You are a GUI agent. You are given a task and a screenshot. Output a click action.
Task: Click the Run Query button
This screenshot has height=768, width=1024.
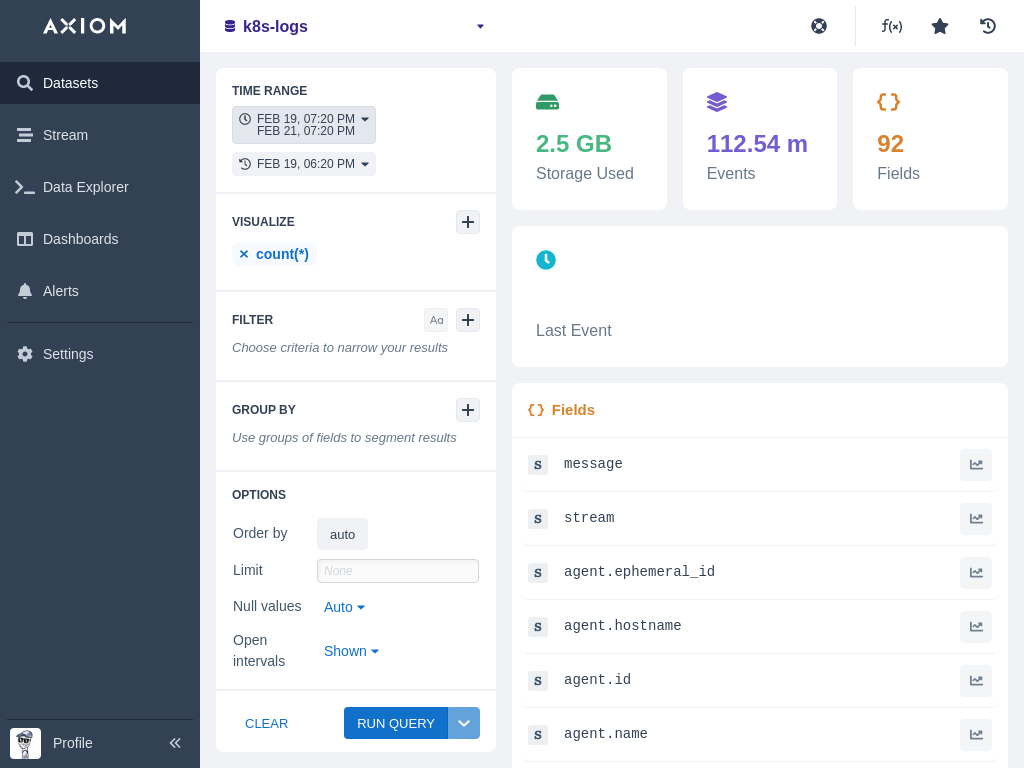click(396, 723)
